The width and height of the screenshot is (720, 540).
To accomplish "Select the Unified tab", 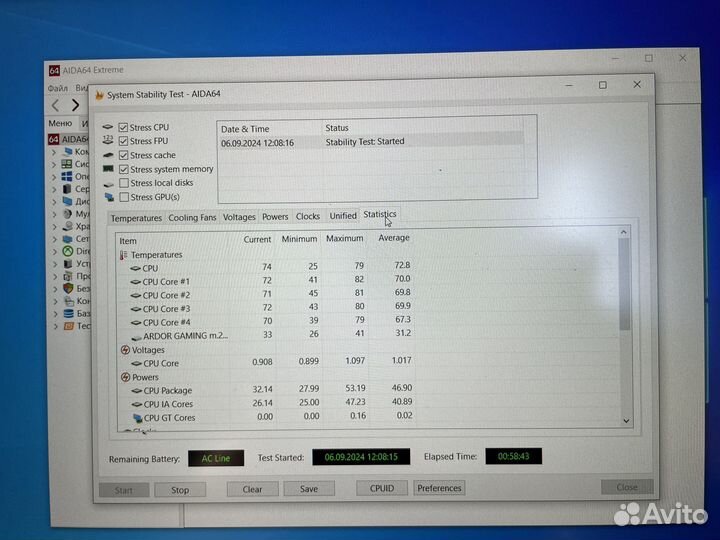I will [x=343, y=216].
